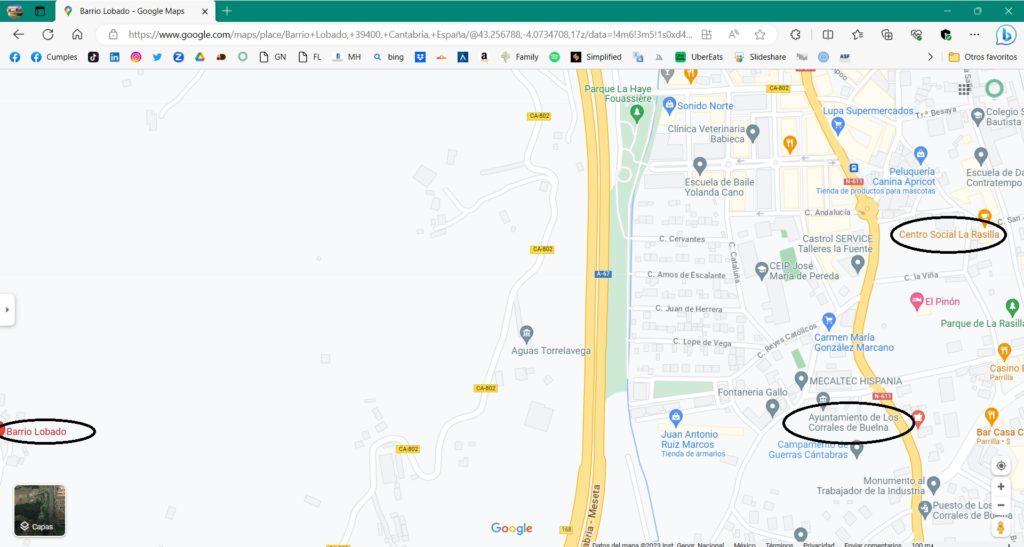Click the Barrio Lobado place label
Screen dimensions: 1024x547
[36, 431]
